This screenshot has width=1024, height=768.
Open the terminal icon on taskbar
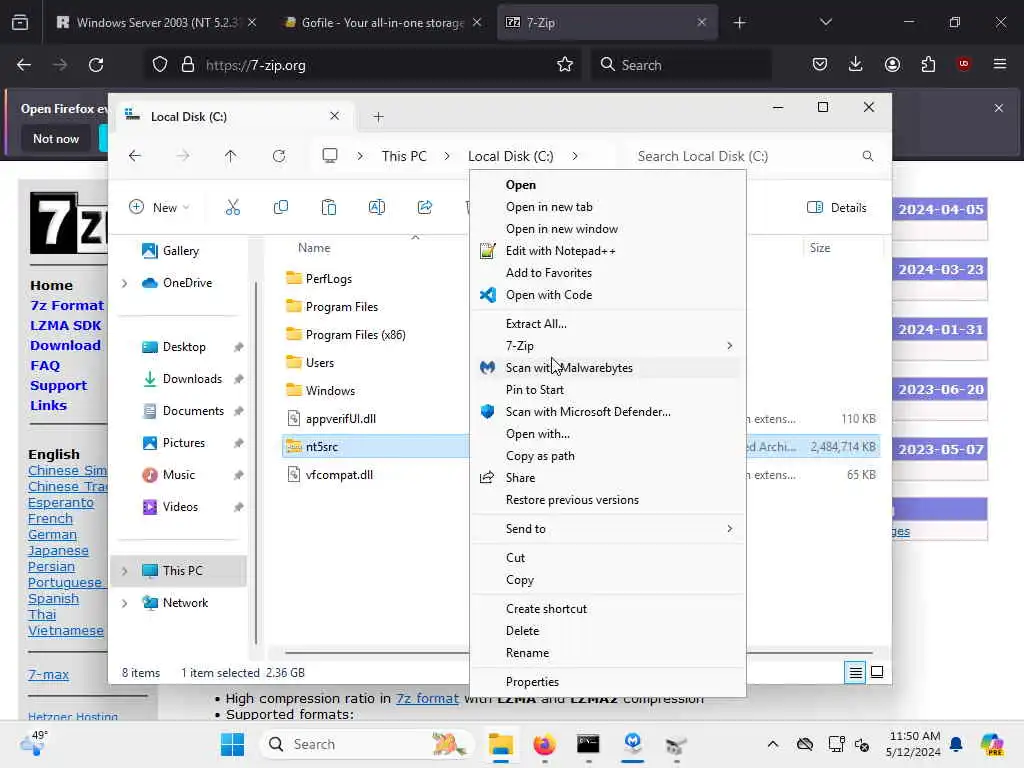[588, 744]
